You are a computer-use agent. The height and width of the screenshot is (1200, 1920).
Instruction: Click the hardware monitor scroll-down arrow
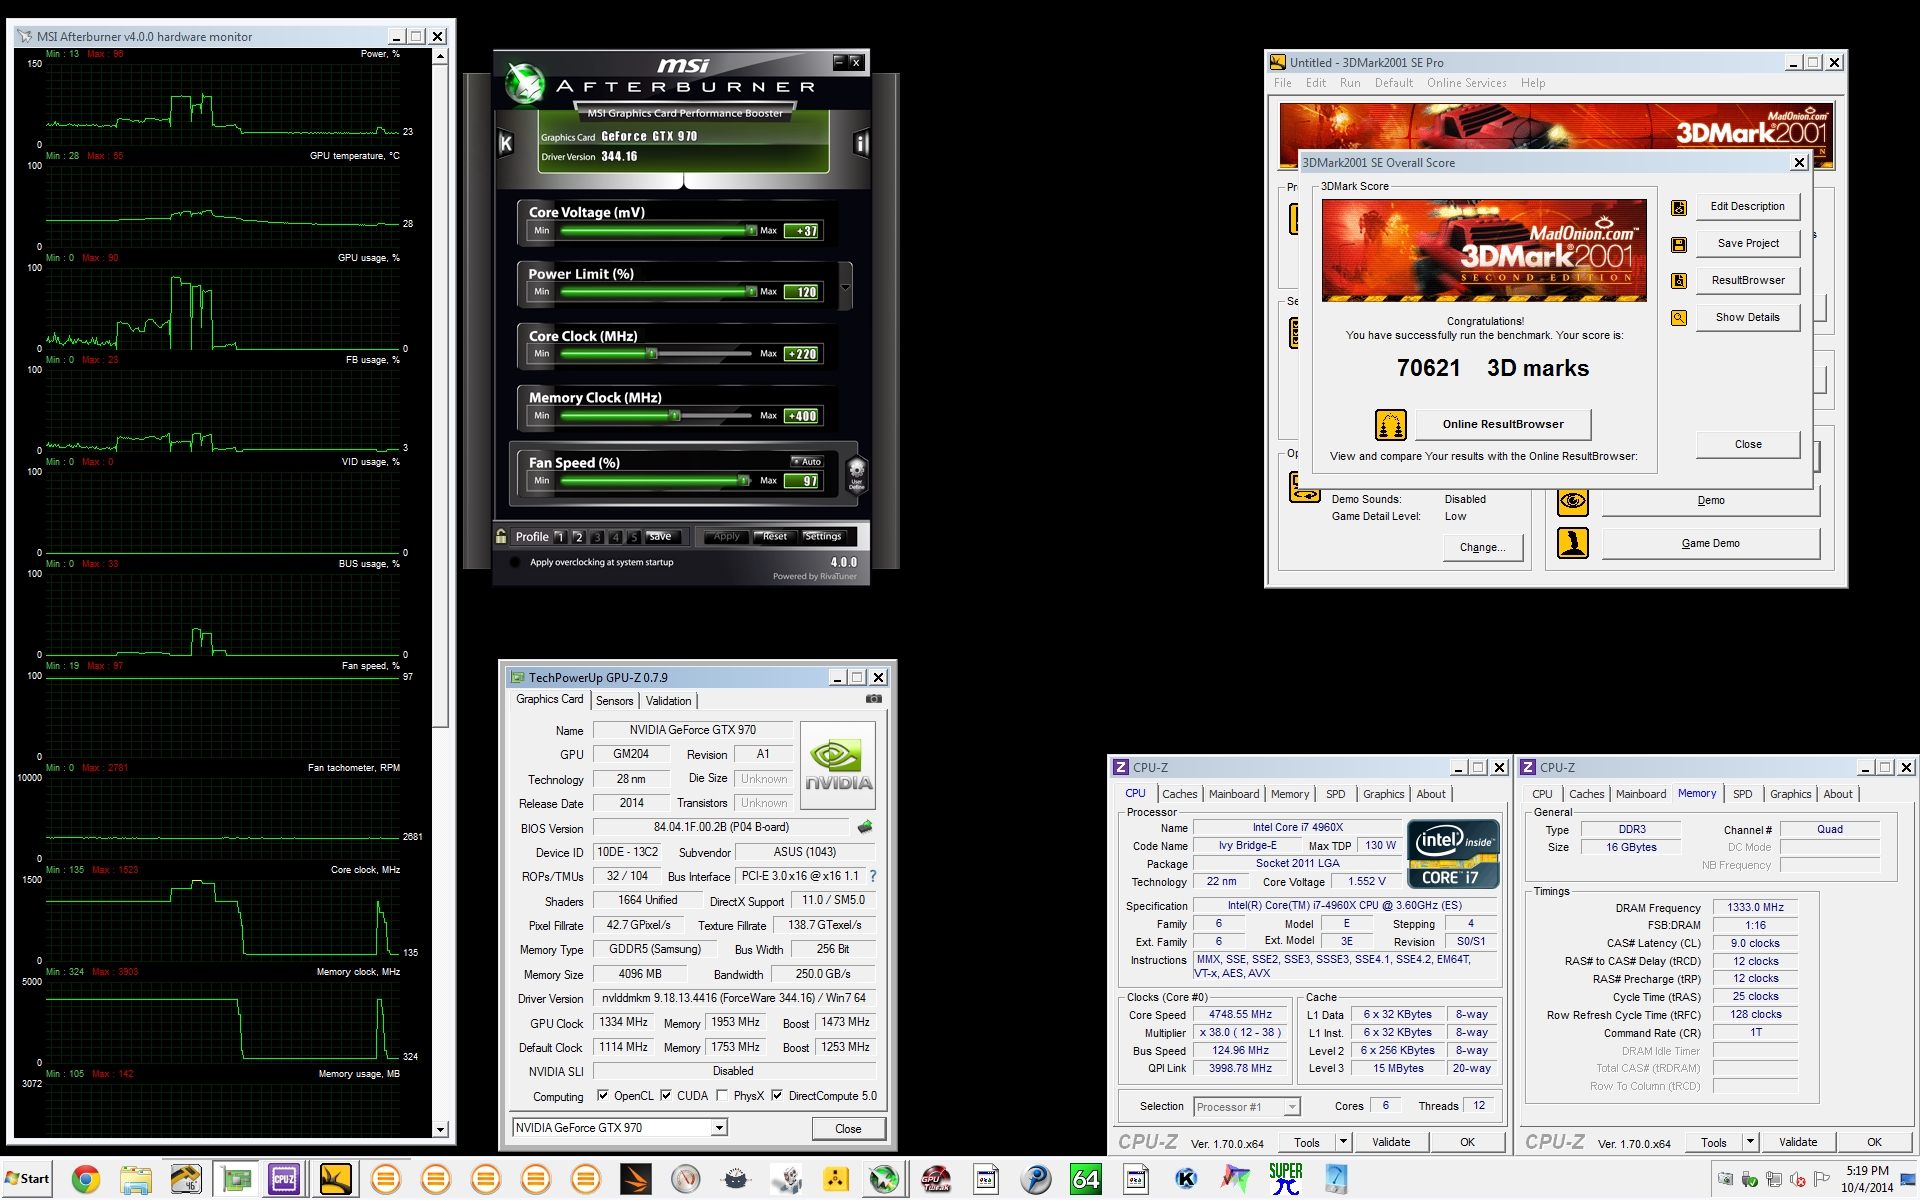(440, 1130)
